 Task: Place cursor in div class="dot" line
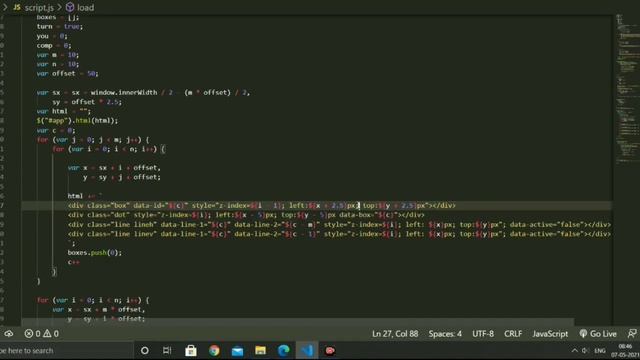[246, 215]
